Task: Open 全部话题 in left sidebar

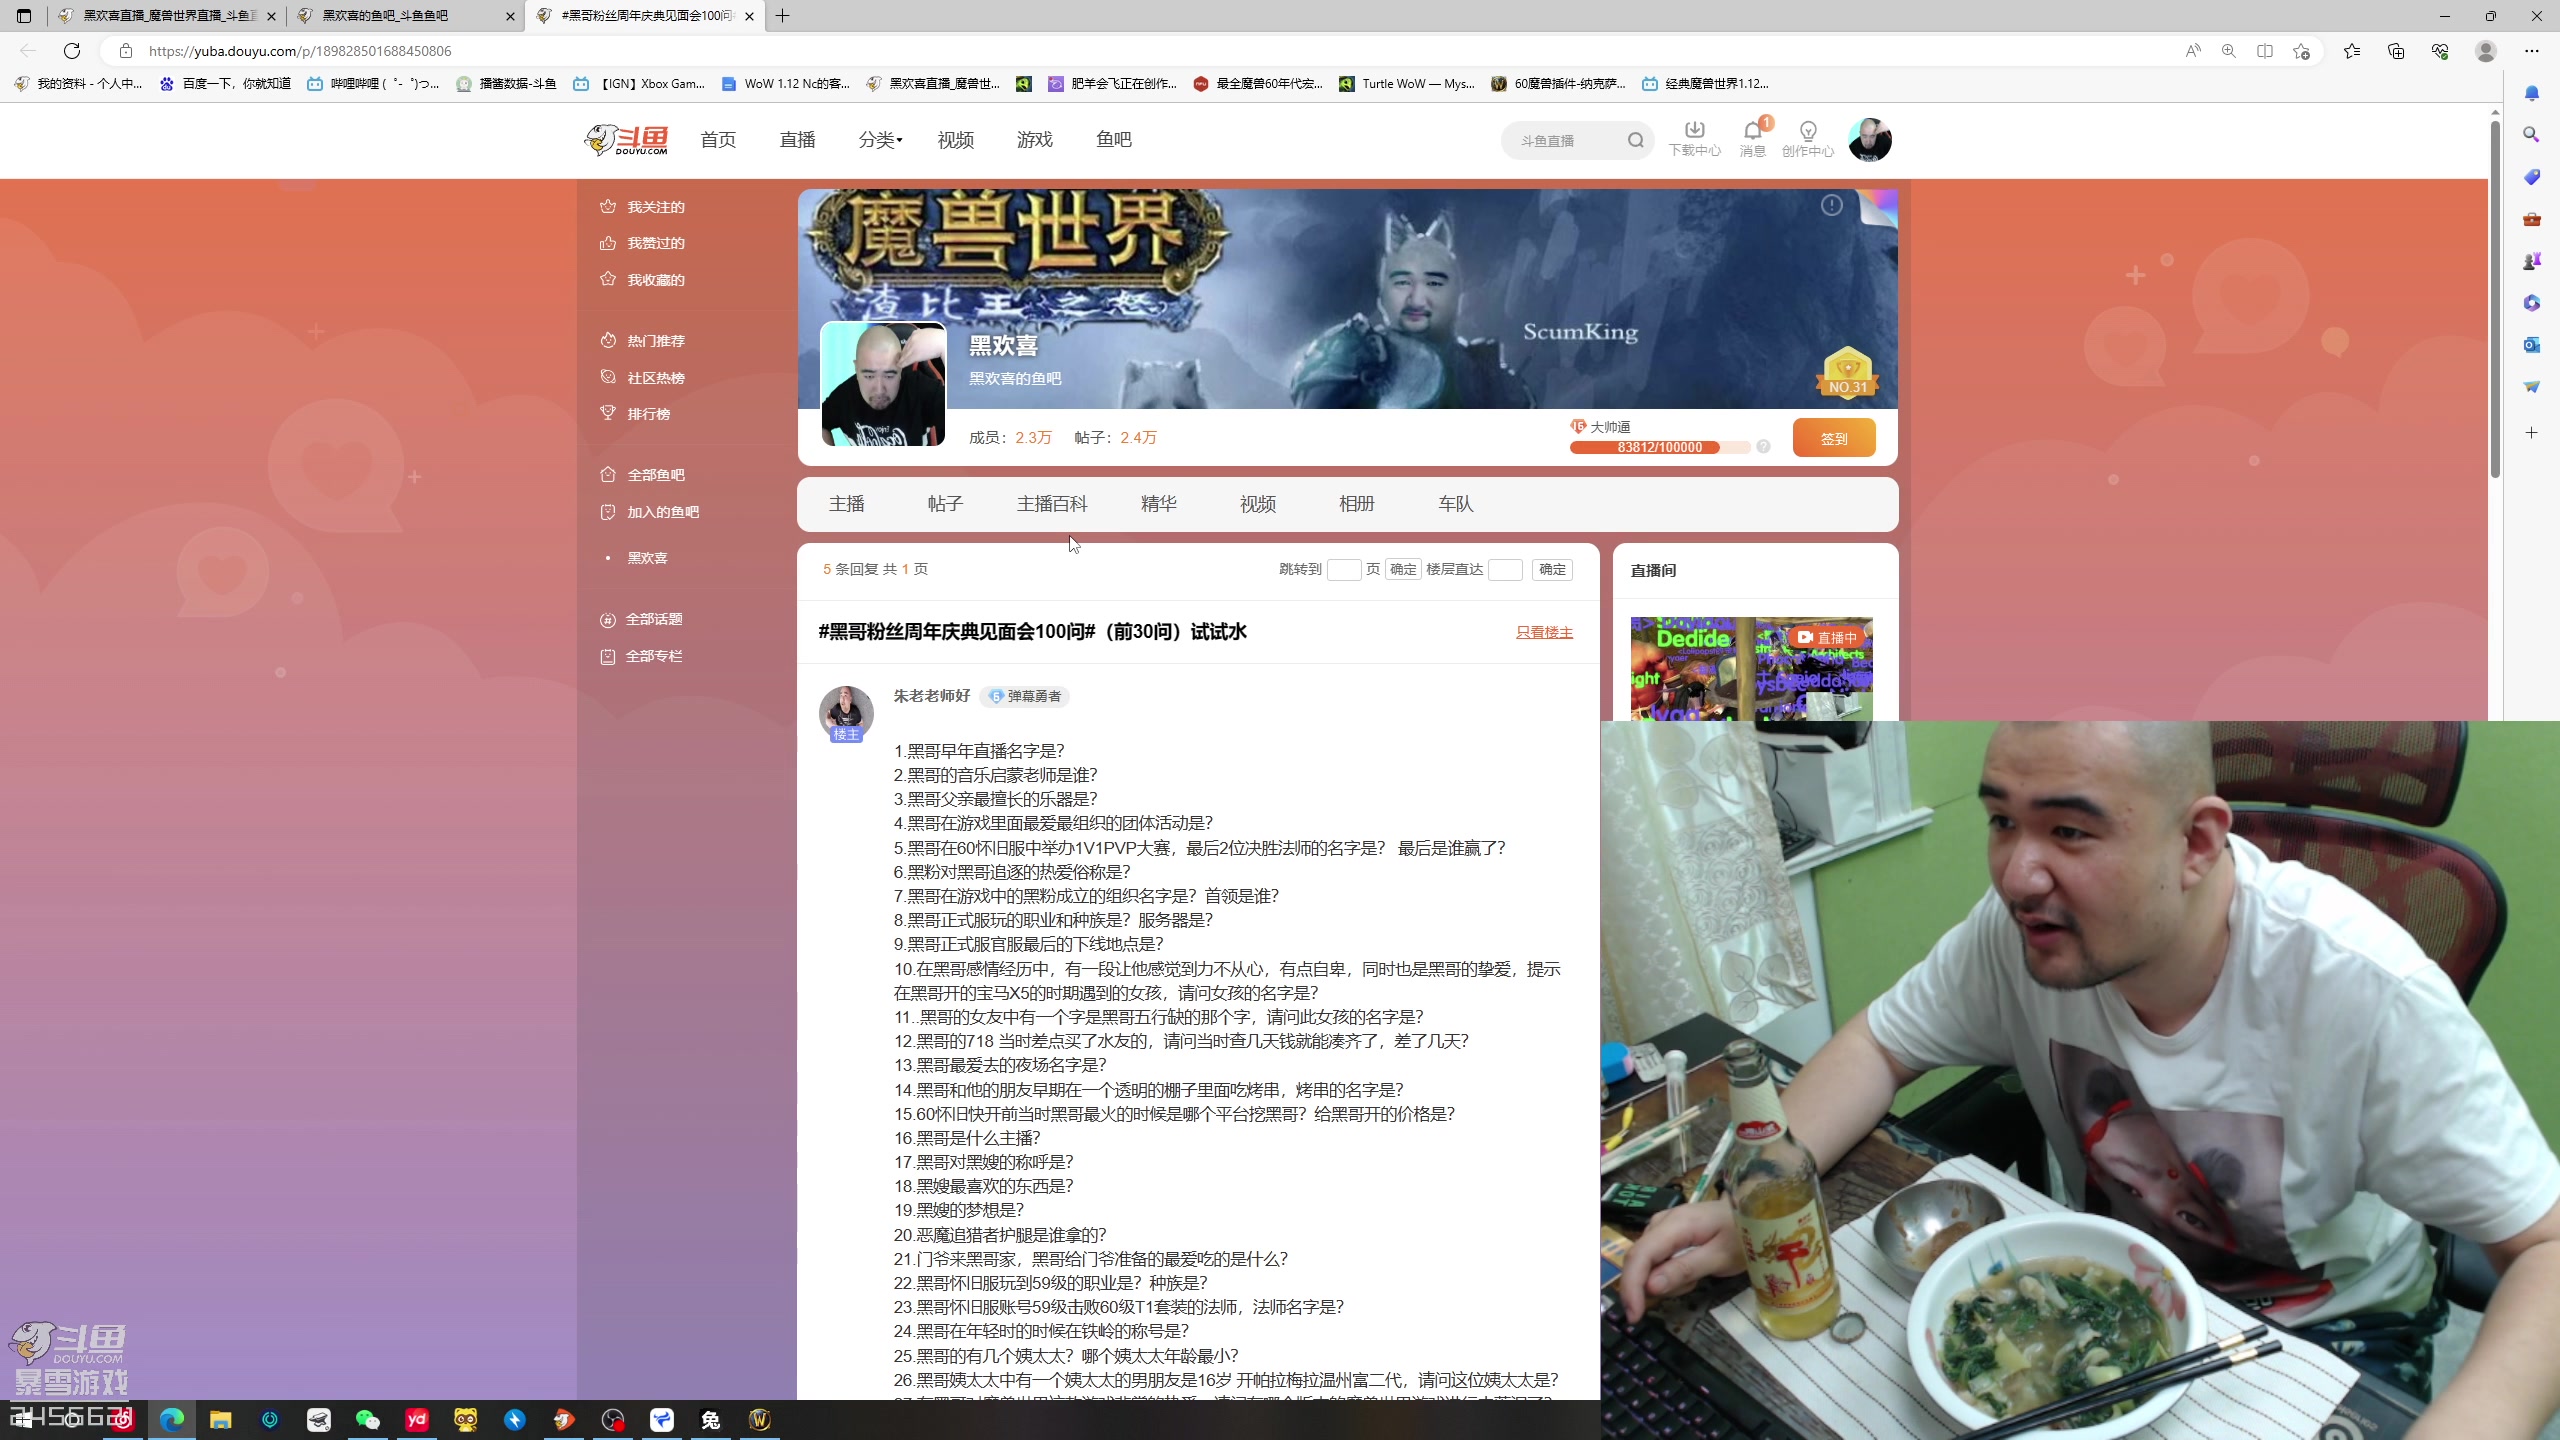Action: tap(641, 620)
